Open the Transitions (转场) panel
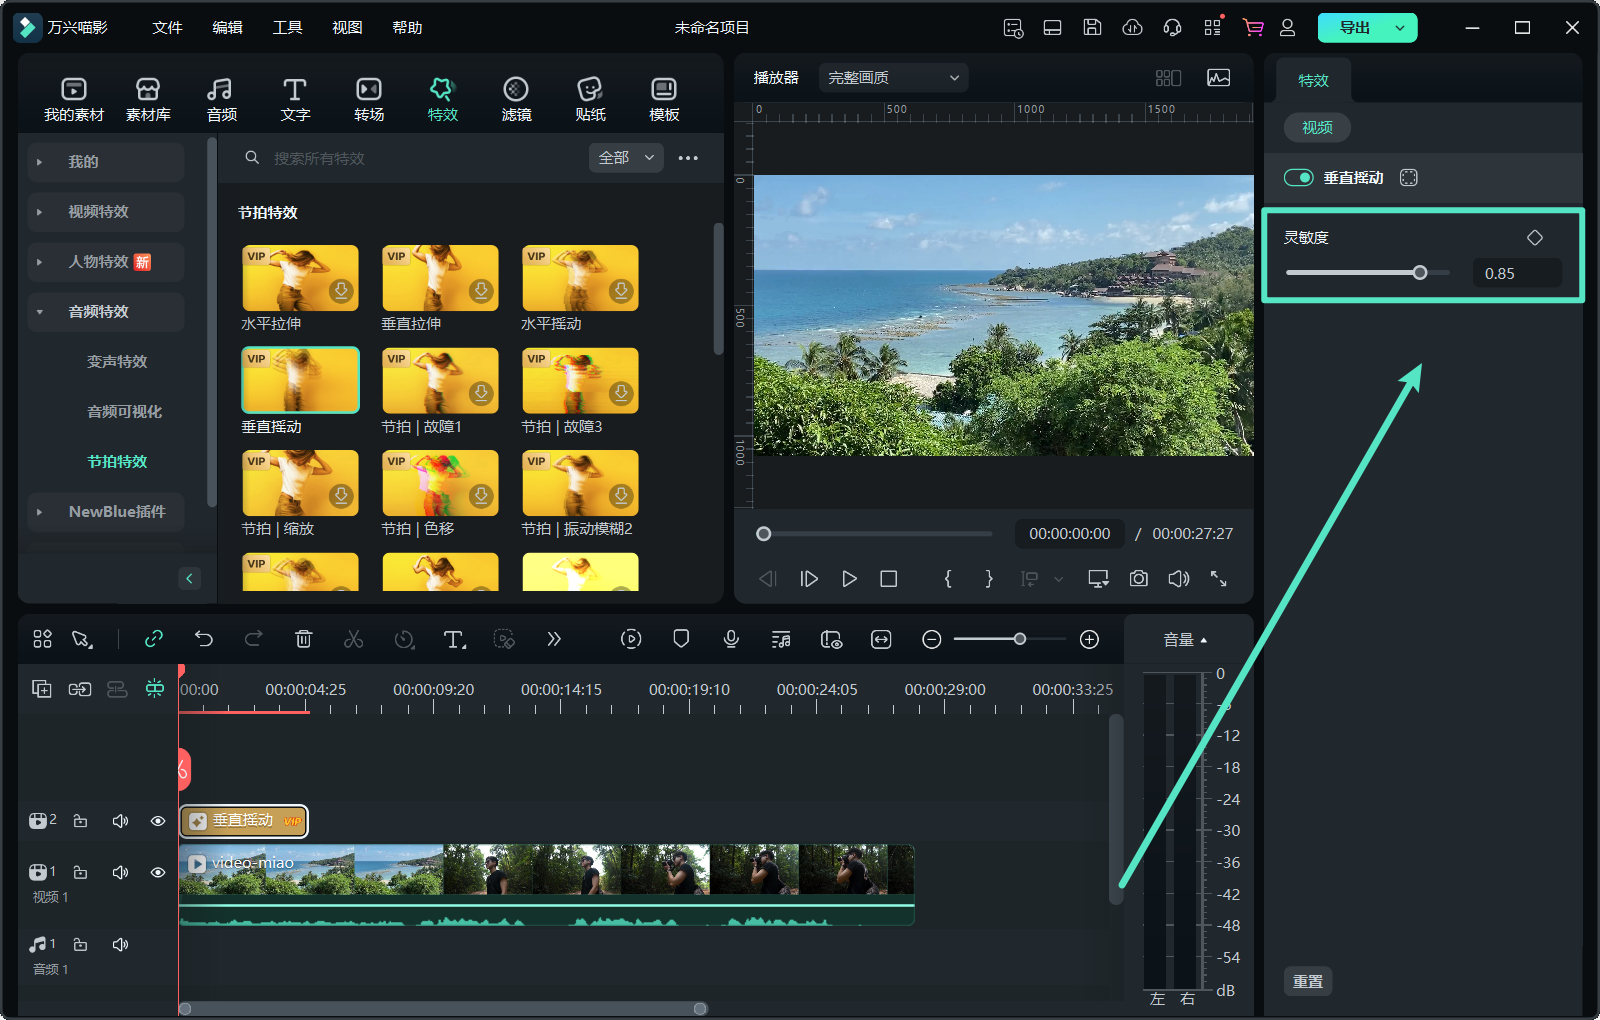Viewport: 1600px width, 1020px height. point(368,99)
